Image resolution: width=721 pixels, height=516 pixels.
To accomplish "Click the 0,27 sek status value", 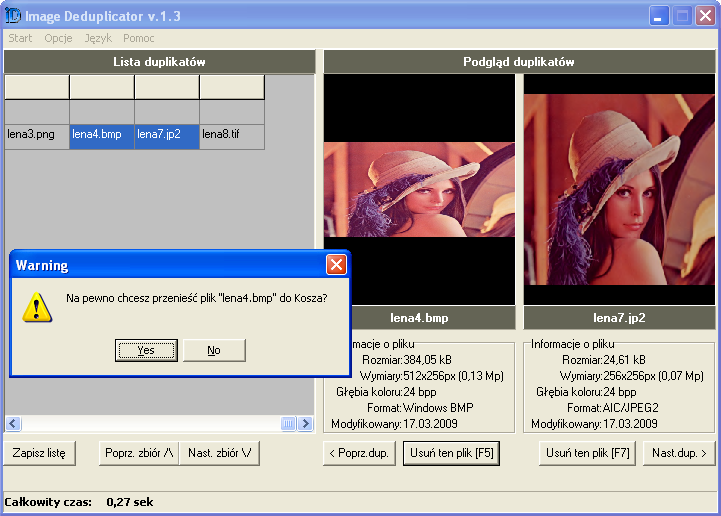I will (130, 502).
